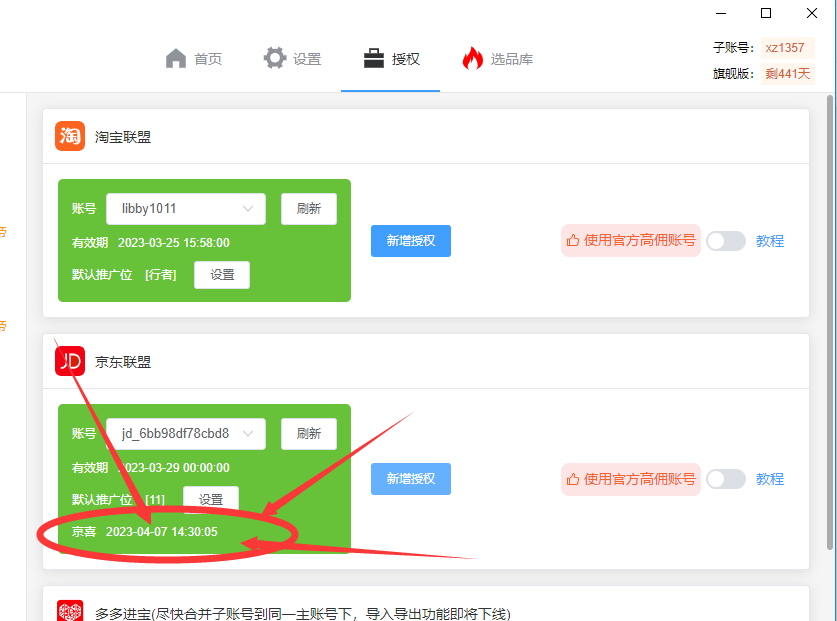Click the red JD 京东联盟 logo
This screenshot has width=837, height=621.
[x=70, y=361]
